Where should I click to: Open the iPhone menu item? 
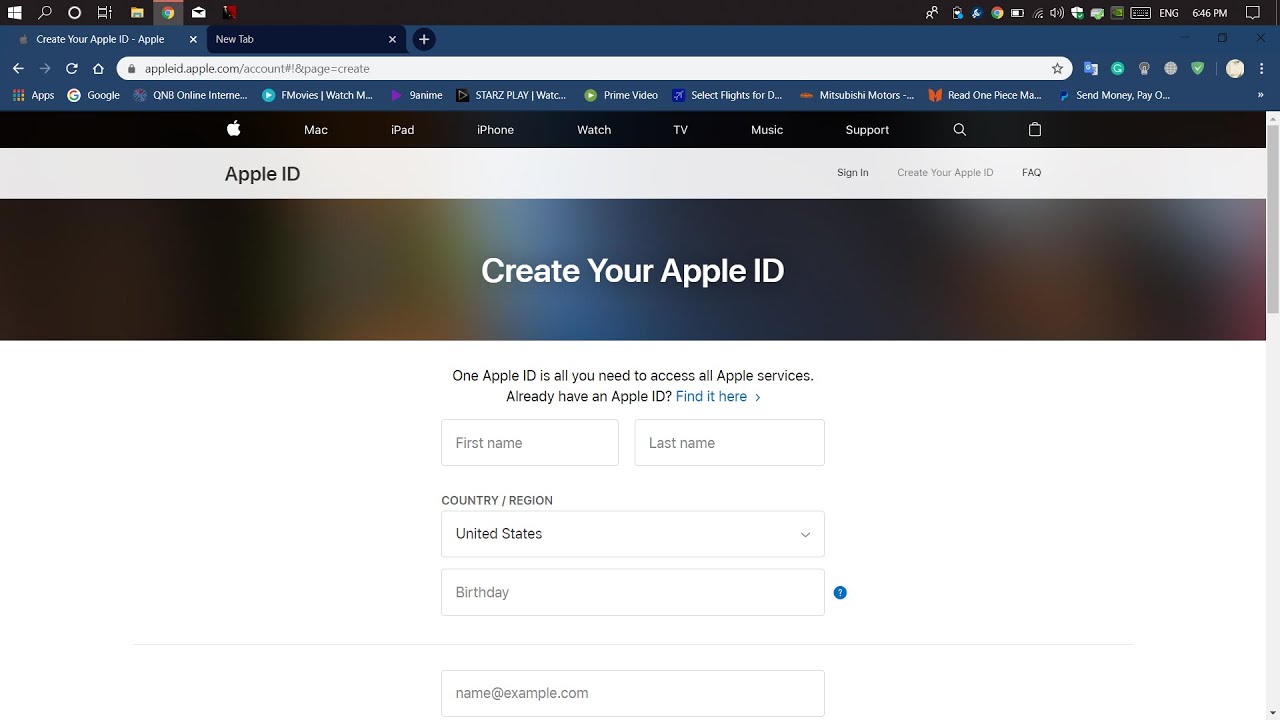click(x=495, y=129)
